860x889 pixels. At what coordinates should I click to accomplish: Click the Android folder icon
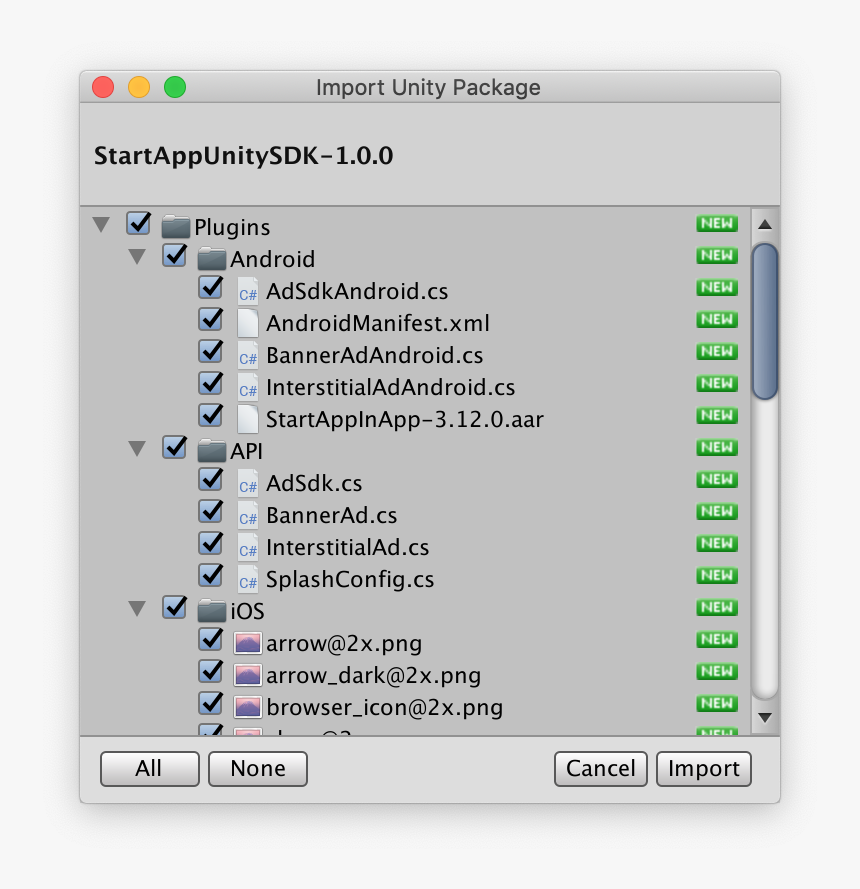click(x=211, y=259)
